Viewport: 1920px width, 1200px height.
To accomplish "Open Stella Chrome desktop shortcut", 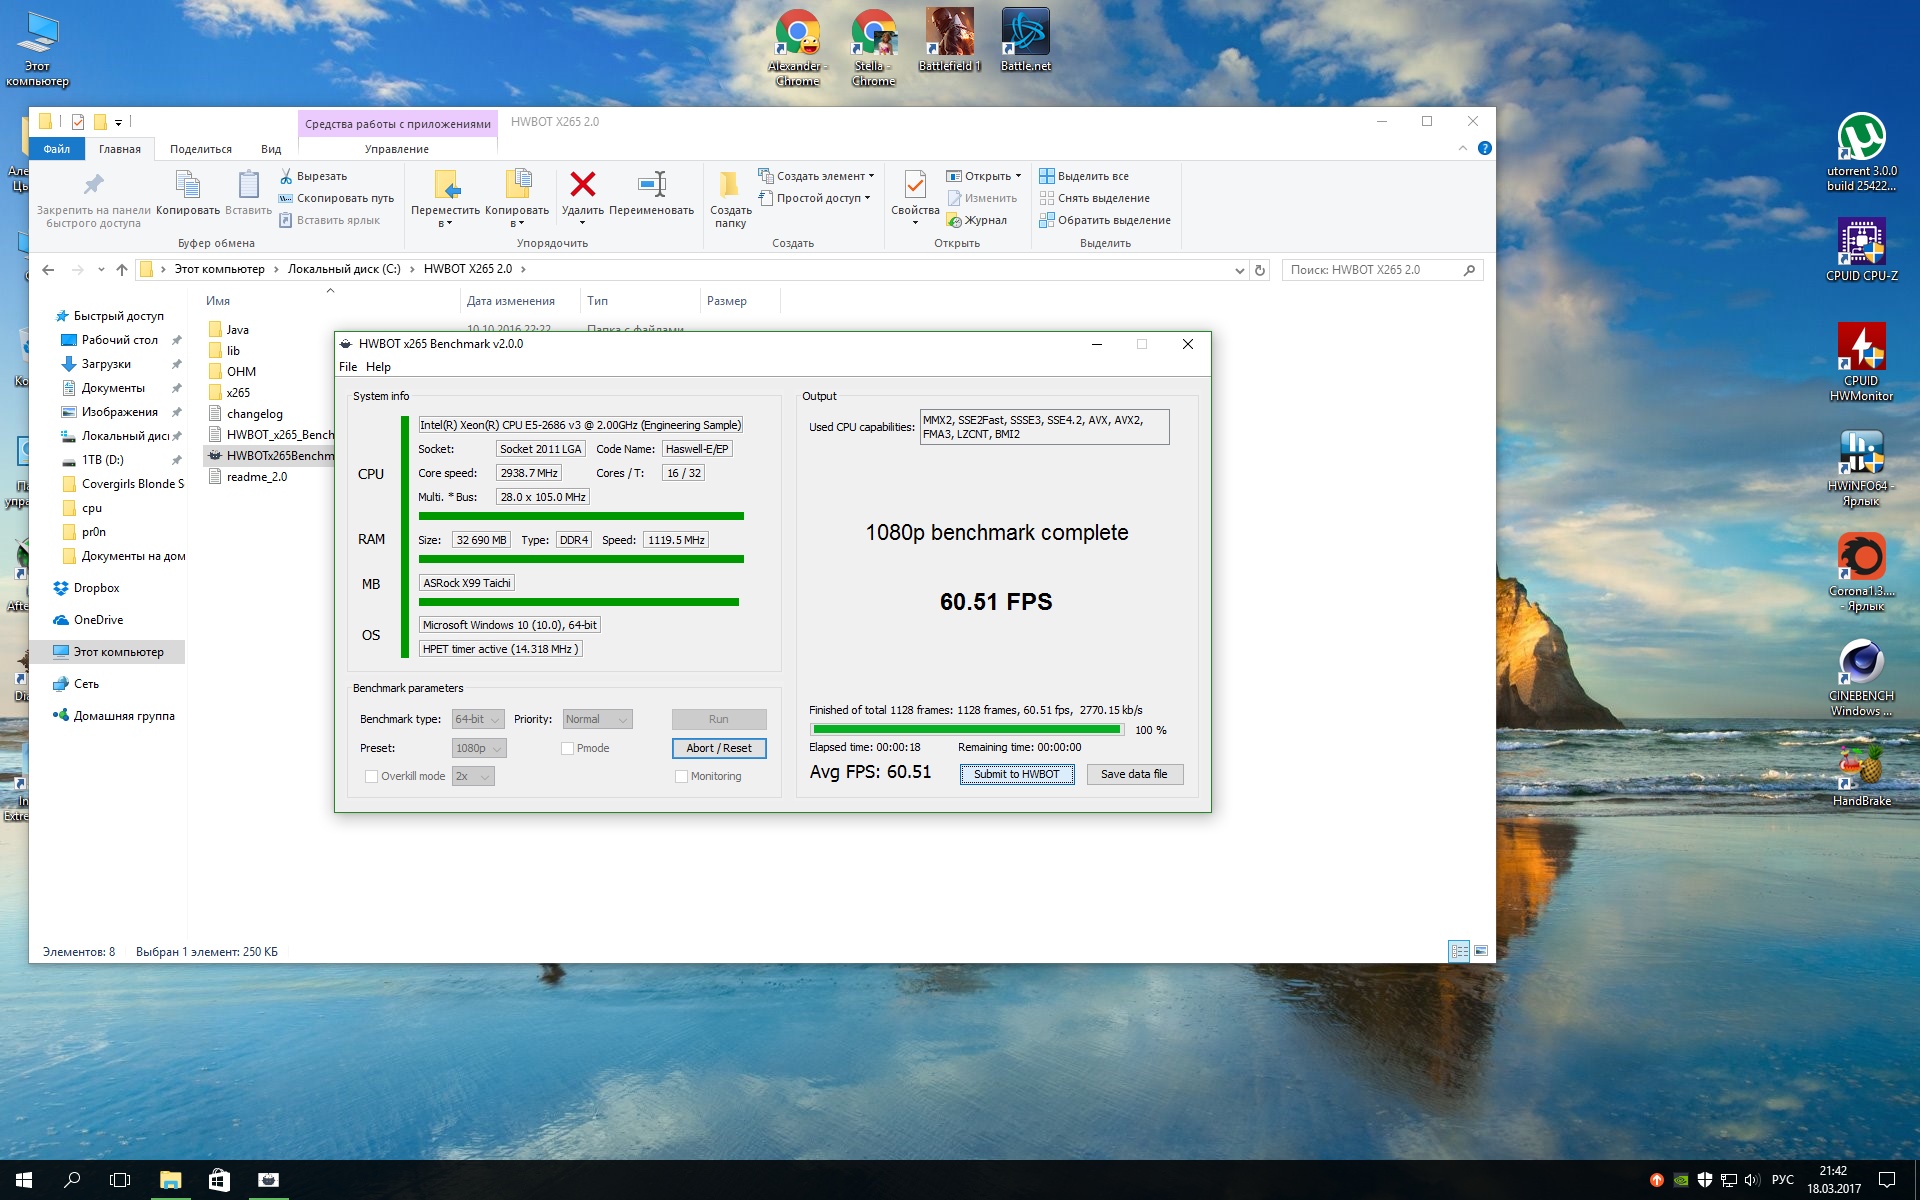I will tap(874, 47).
